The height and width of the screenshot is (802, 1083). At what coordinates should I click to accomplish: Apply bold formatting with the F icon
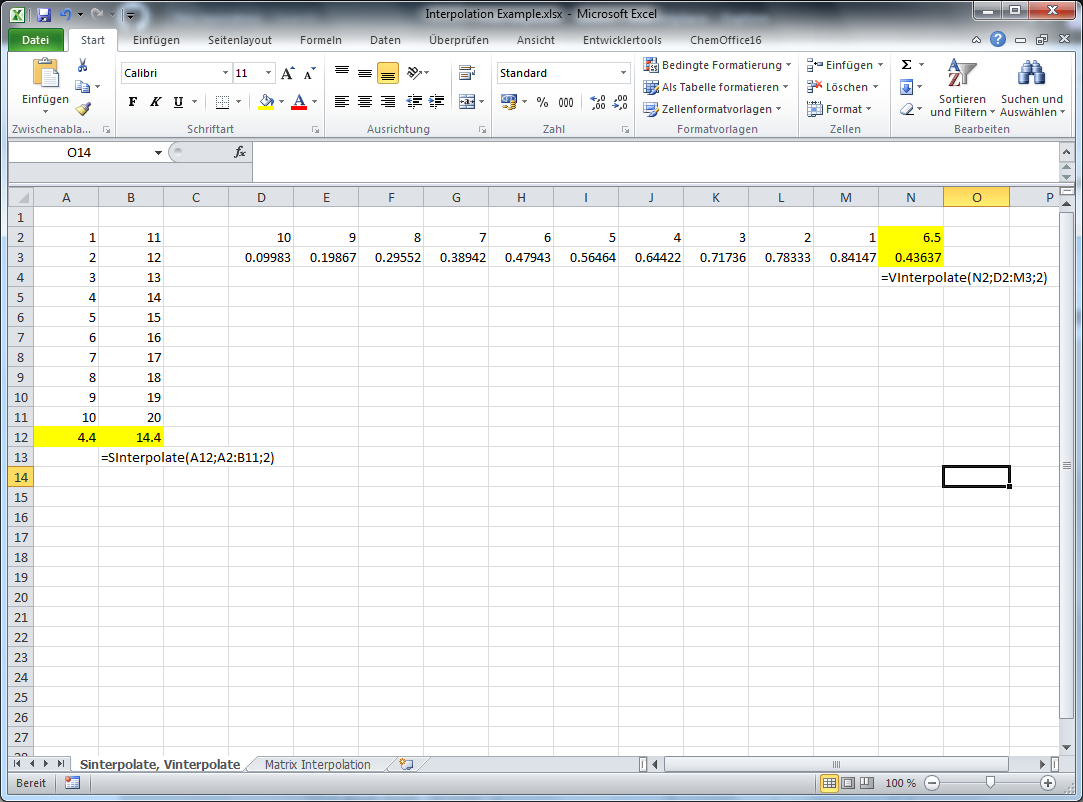(x=131, y=101)
